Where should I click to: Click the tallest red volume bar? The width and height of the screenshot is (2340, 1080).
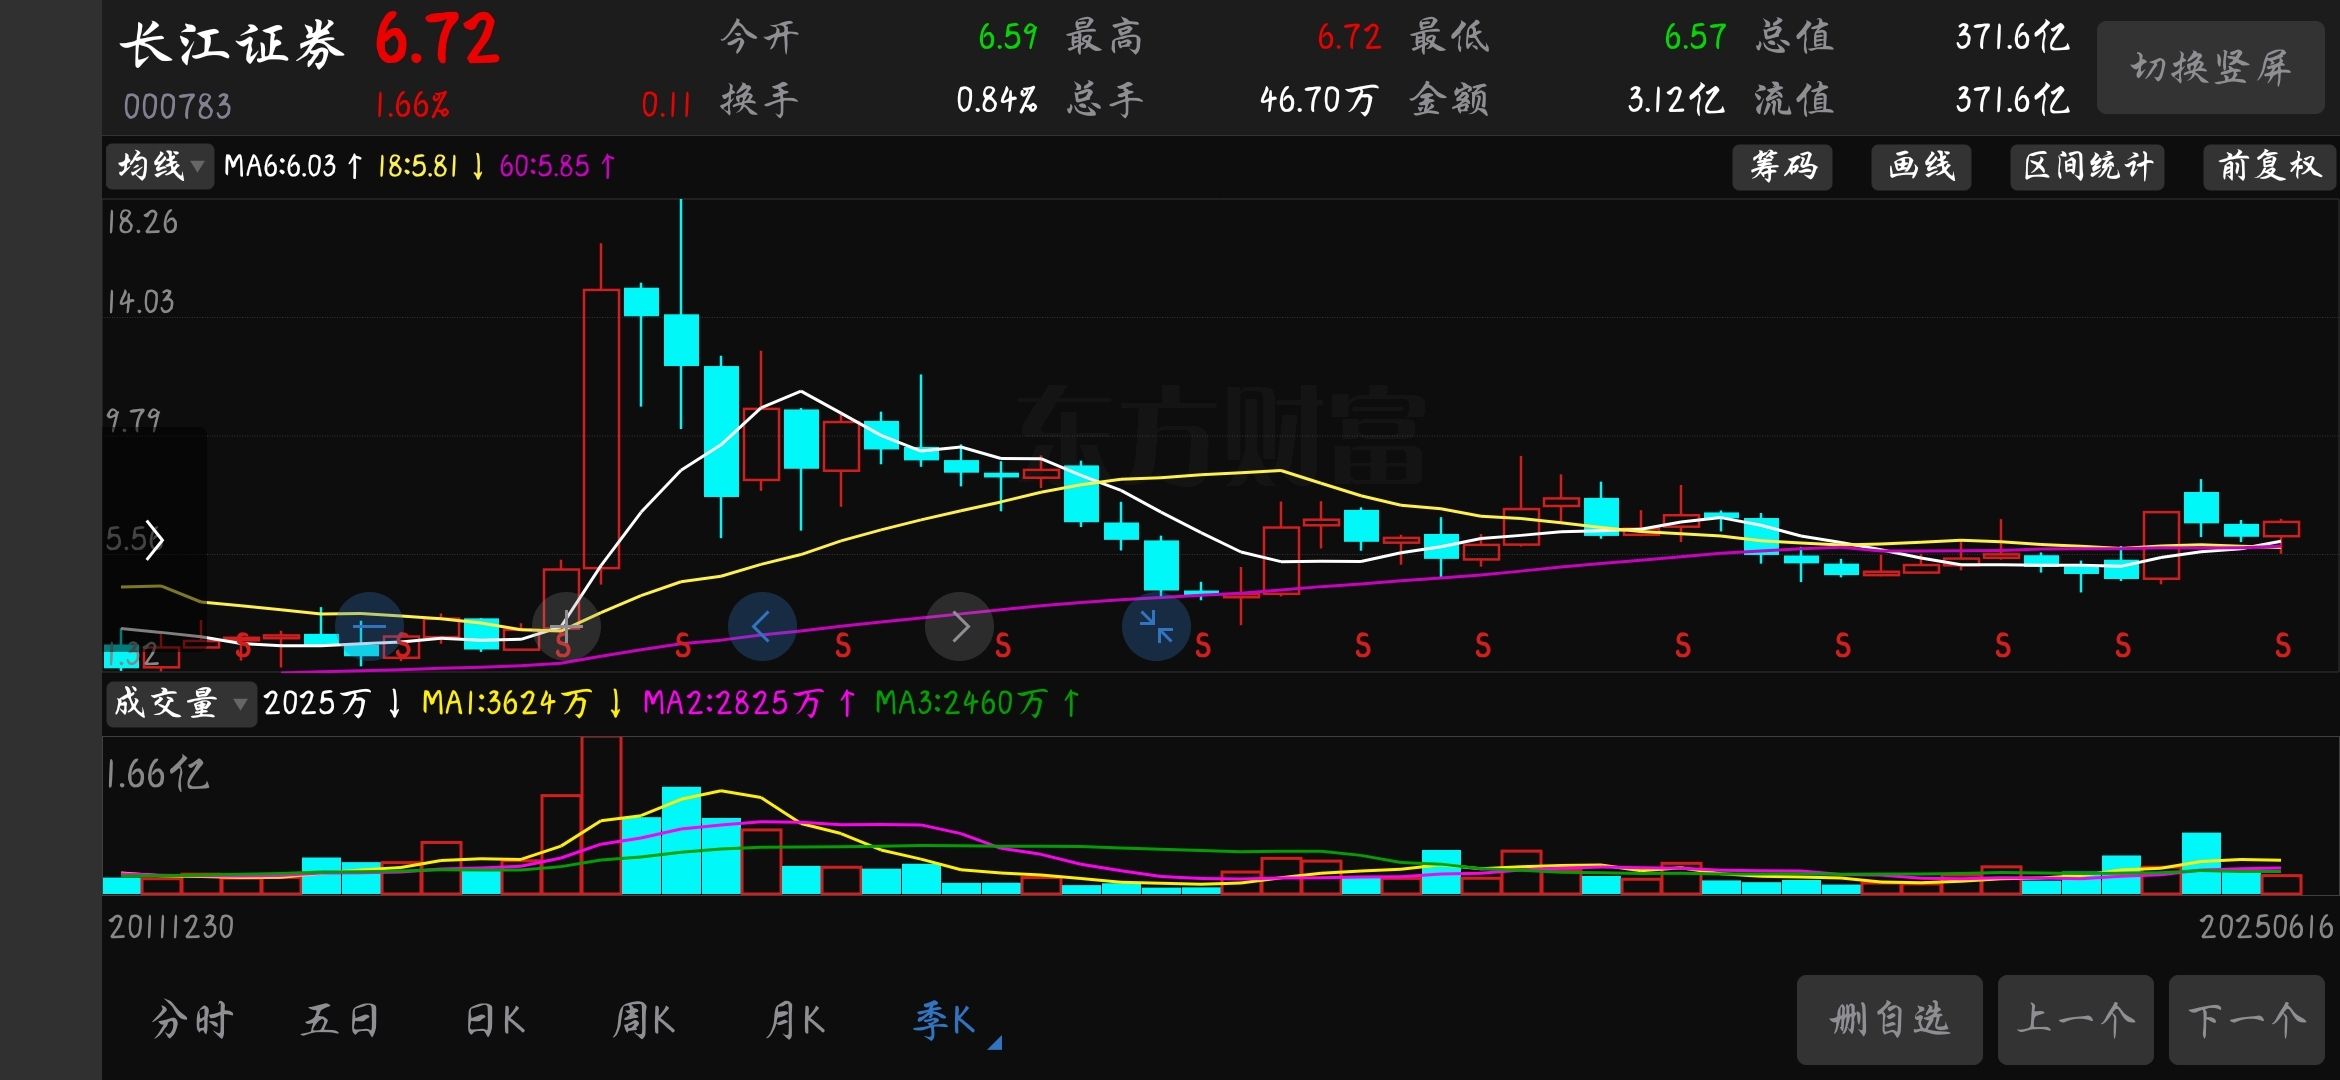(601, 815)
